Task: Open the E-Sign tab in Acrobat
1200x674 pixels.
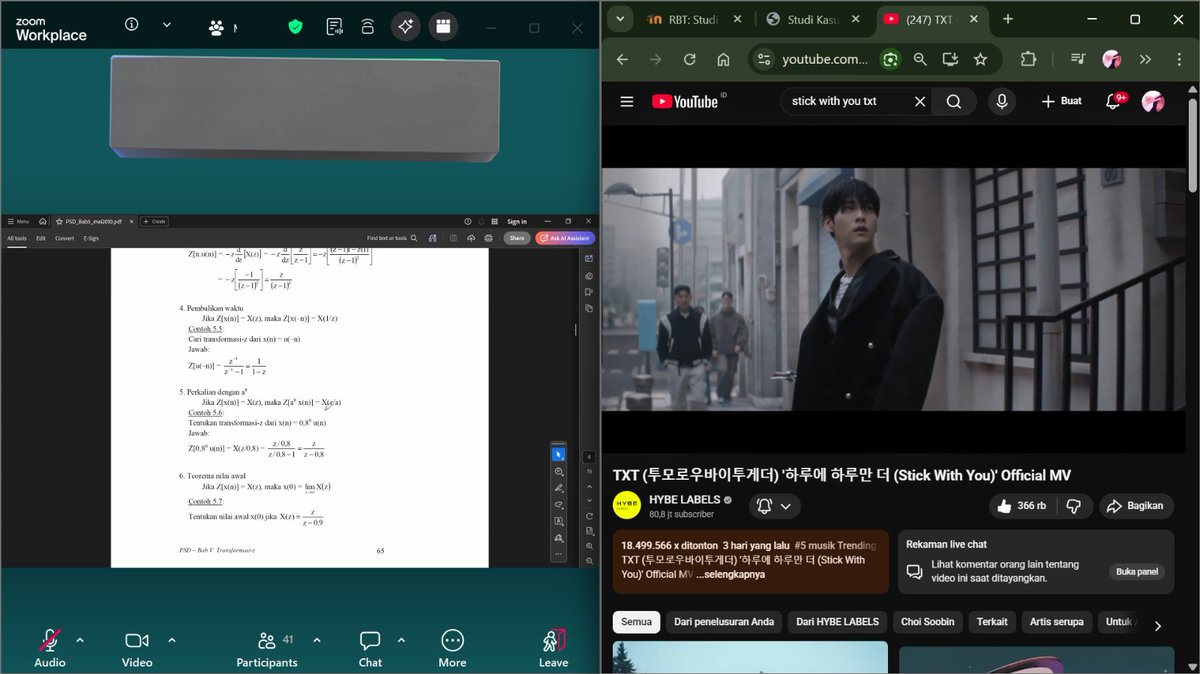Action: (91, 238)
